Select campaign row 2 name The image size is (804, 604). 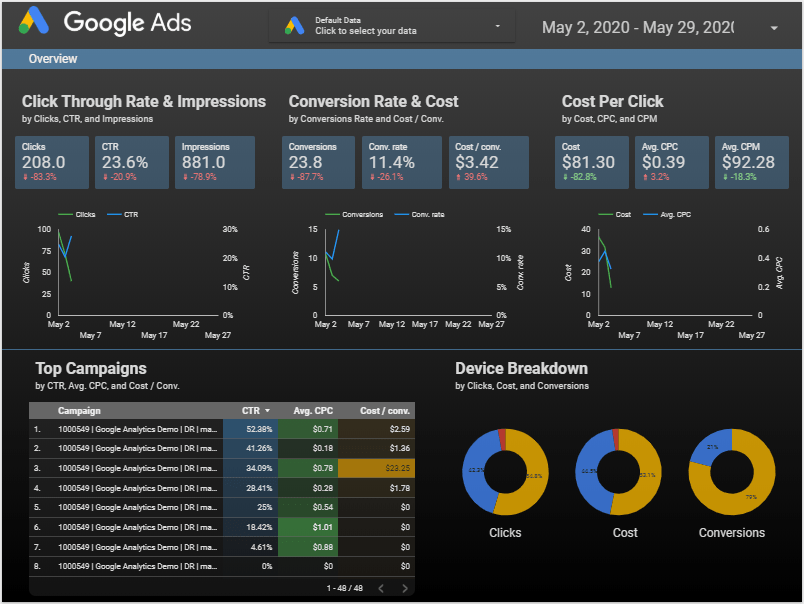(x=137, y=448)
